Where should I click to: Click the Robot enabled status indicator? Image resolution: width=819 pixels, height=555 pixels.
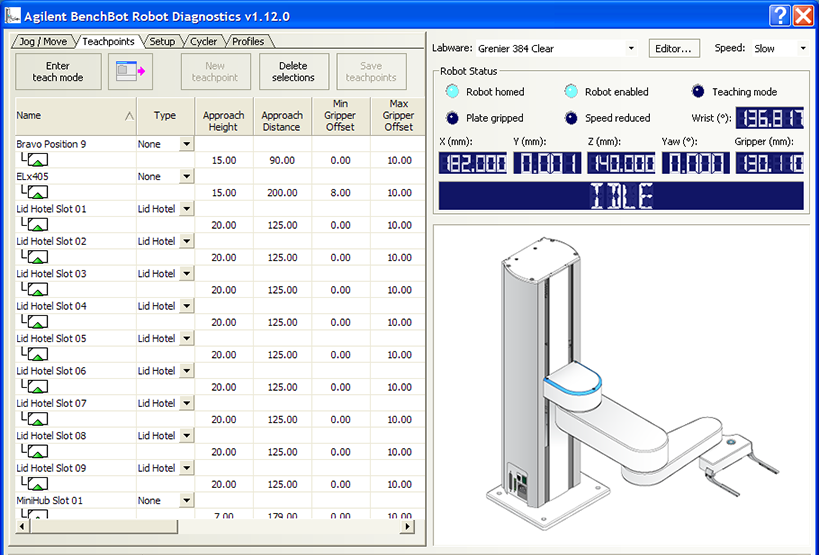coord(571,92)
